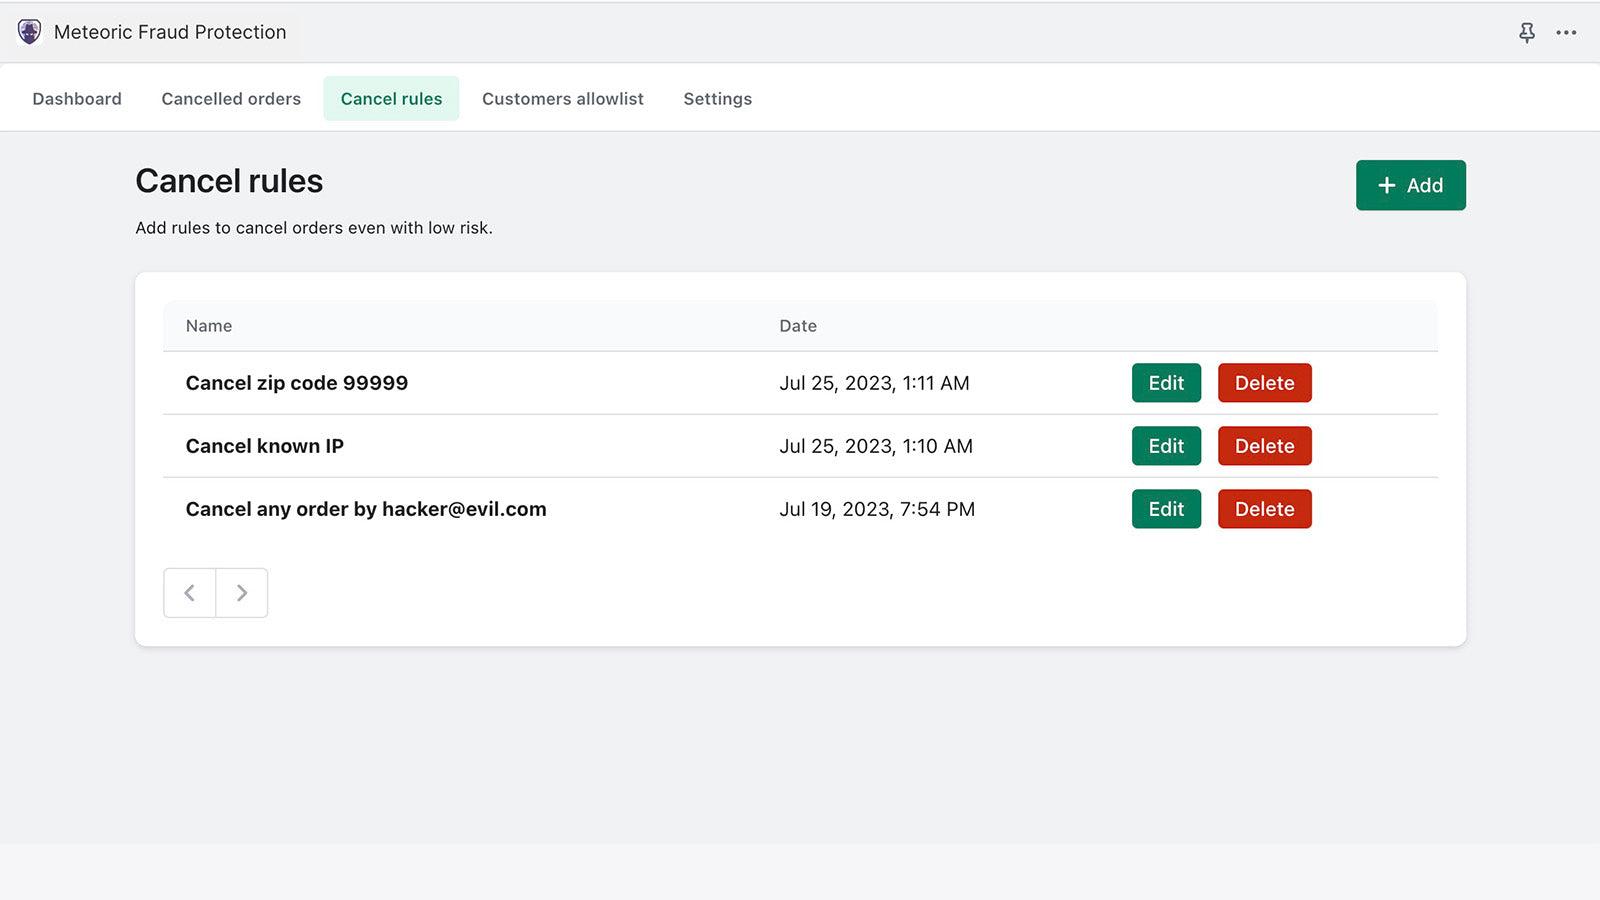Click the Date column header
Screen dimensions: 1600x900
tap(797, 325)
